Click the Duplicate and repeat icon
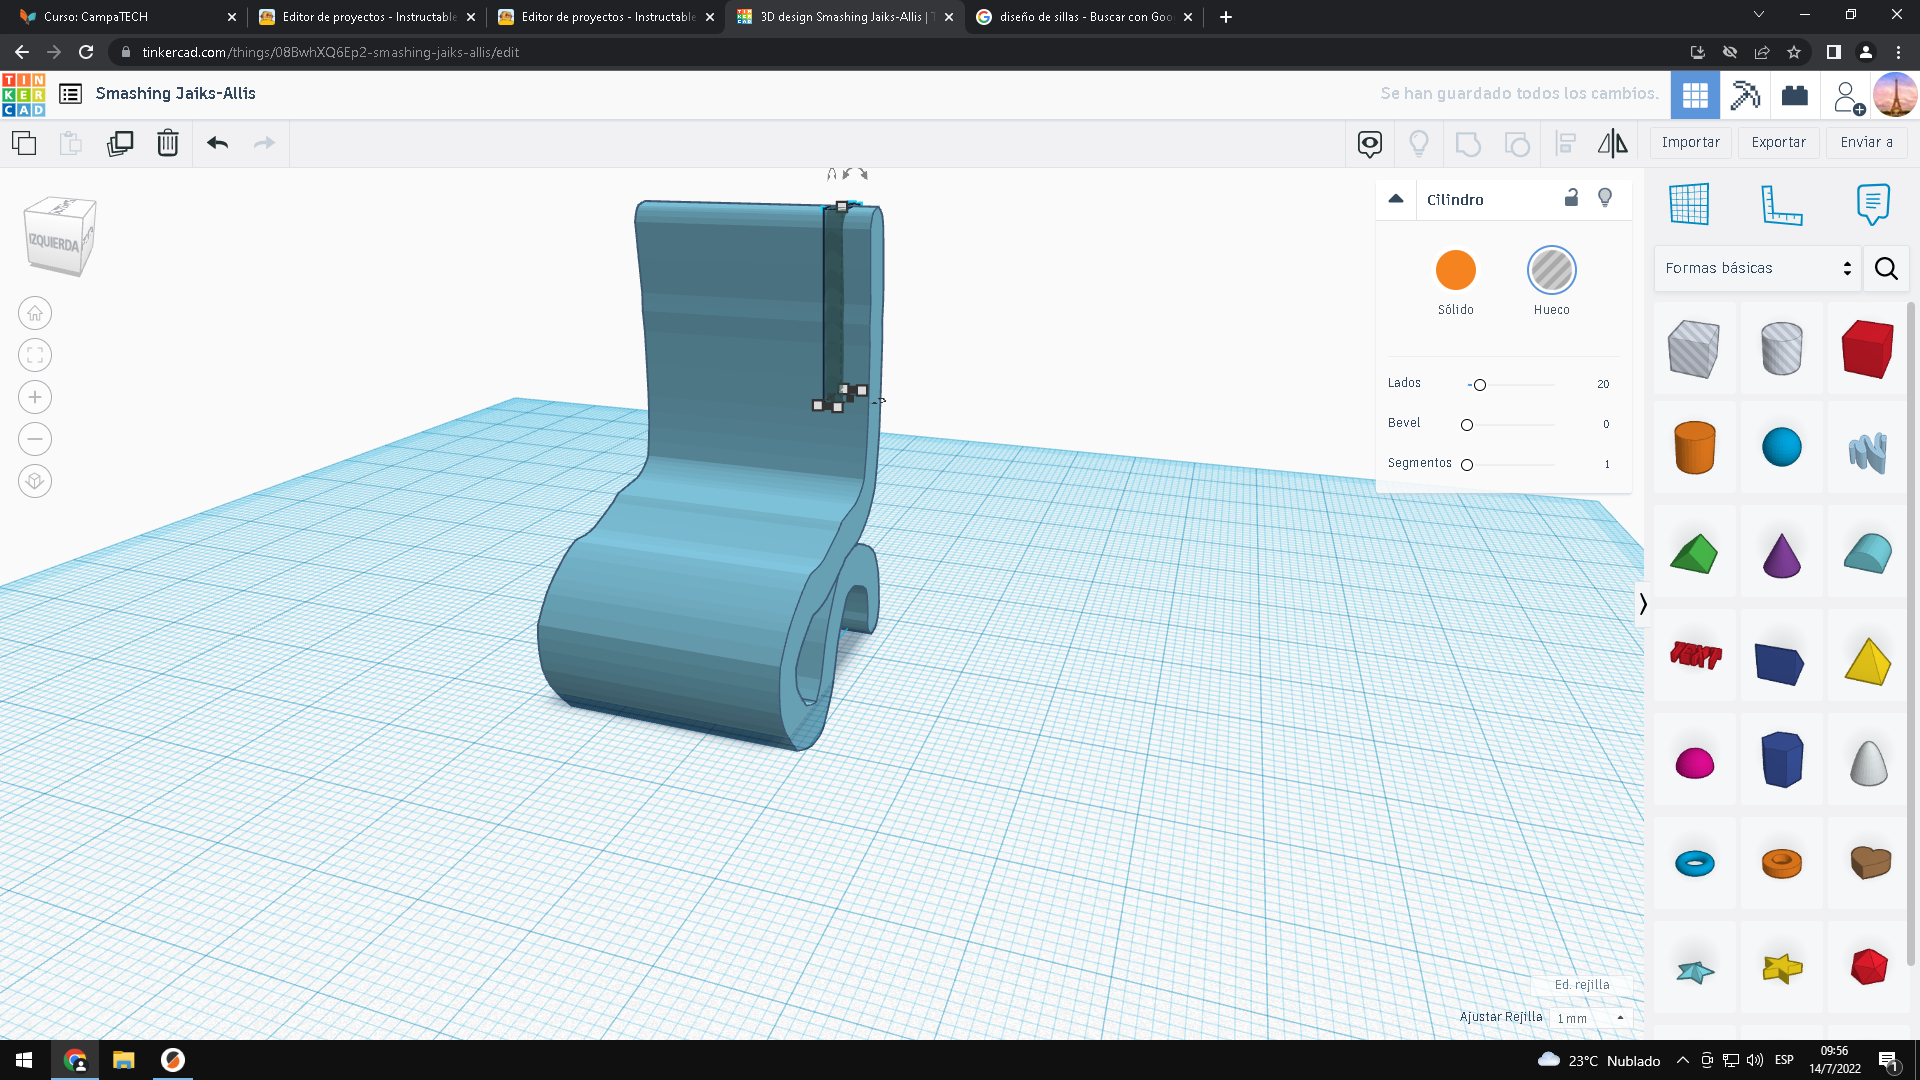The width and height of the screenshot is (1920, 1080). (120, 143)
